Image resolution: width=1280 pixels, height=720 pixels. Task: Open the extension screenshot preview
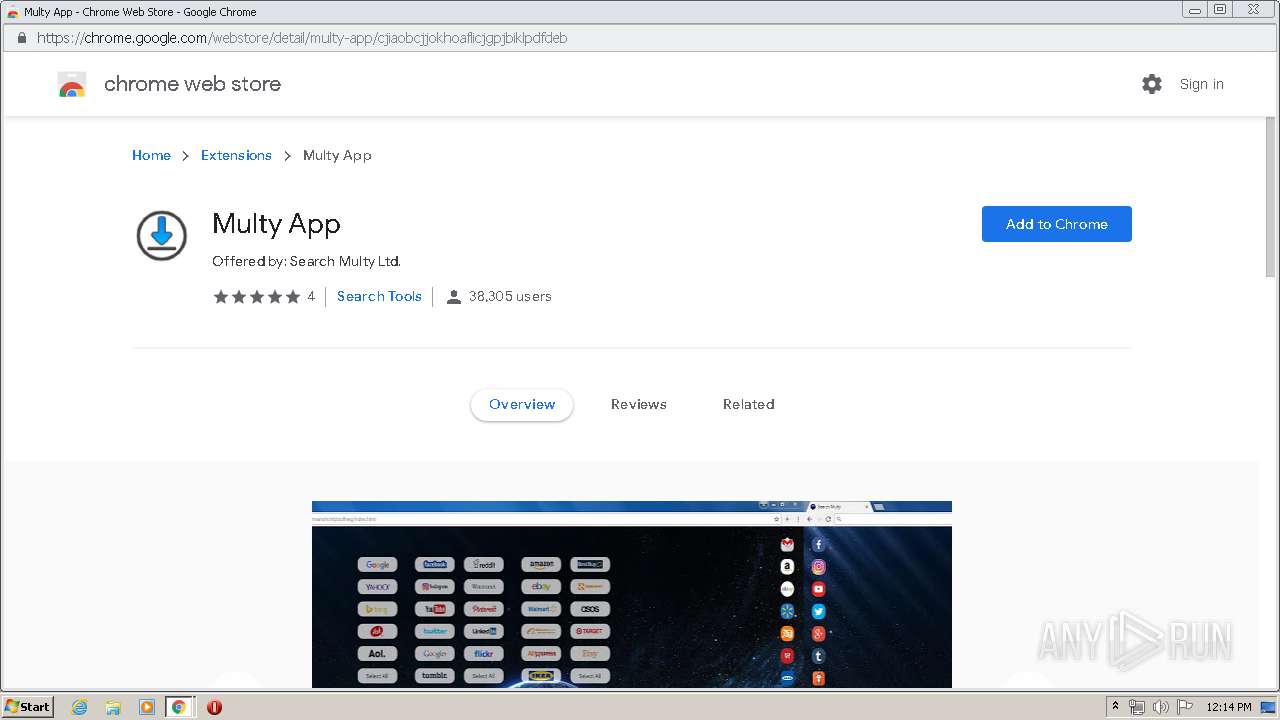pos(632,594)
